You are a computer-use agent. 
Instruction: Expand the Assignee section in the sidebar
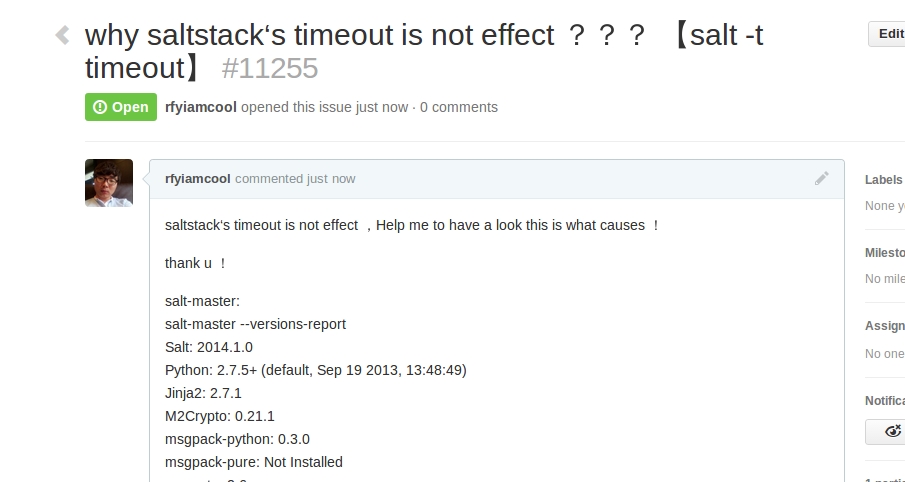pyautogui.click(x=884, y=326)
